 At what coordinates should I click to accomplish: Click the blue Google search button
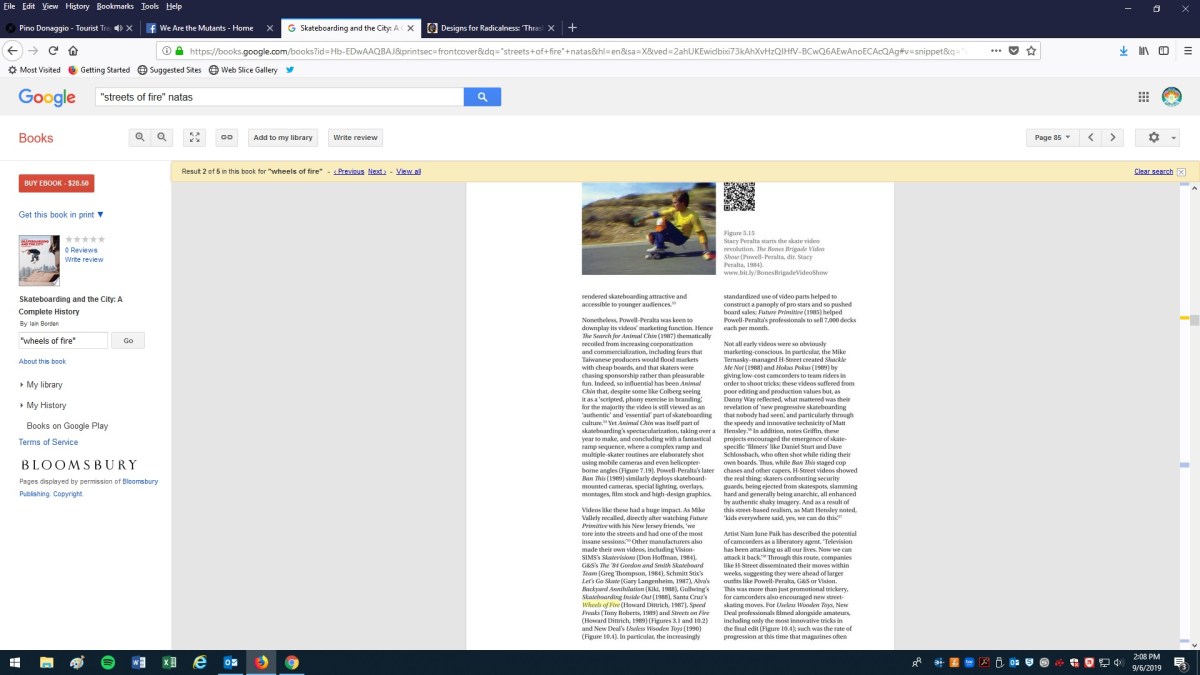point(482,97)
